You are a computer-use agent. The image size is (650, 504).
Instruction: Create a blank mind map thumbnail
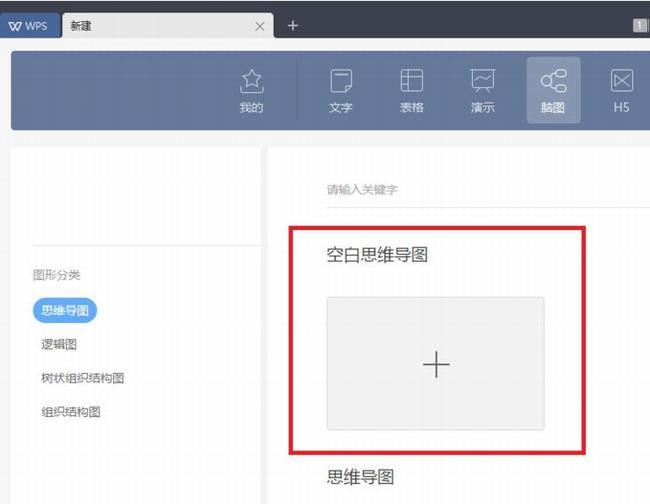click(x=435, y=364)
